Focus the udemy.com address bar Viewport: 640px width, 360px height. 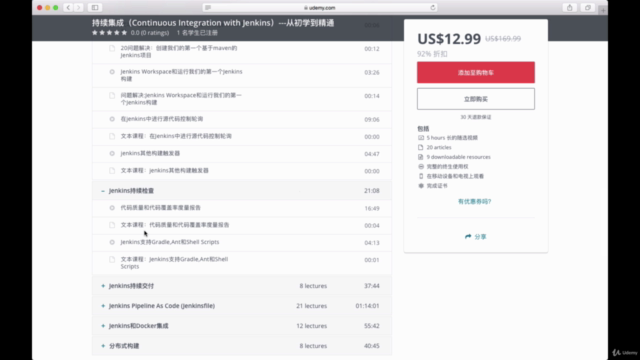320,7
